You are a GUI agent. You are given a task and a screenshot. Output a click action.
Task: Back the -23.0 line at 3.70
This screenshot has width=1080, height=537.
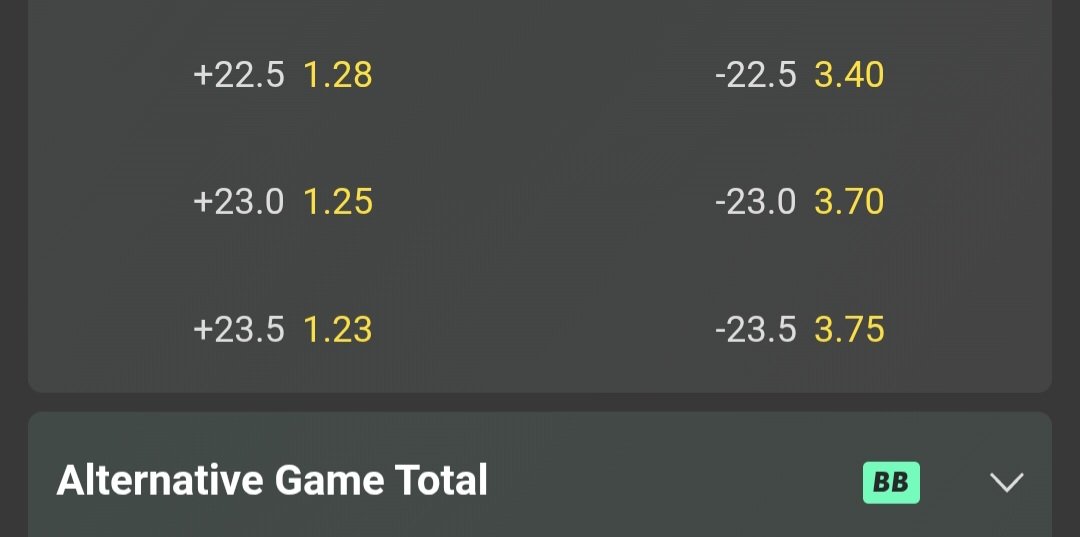click(x=800, y=202)
